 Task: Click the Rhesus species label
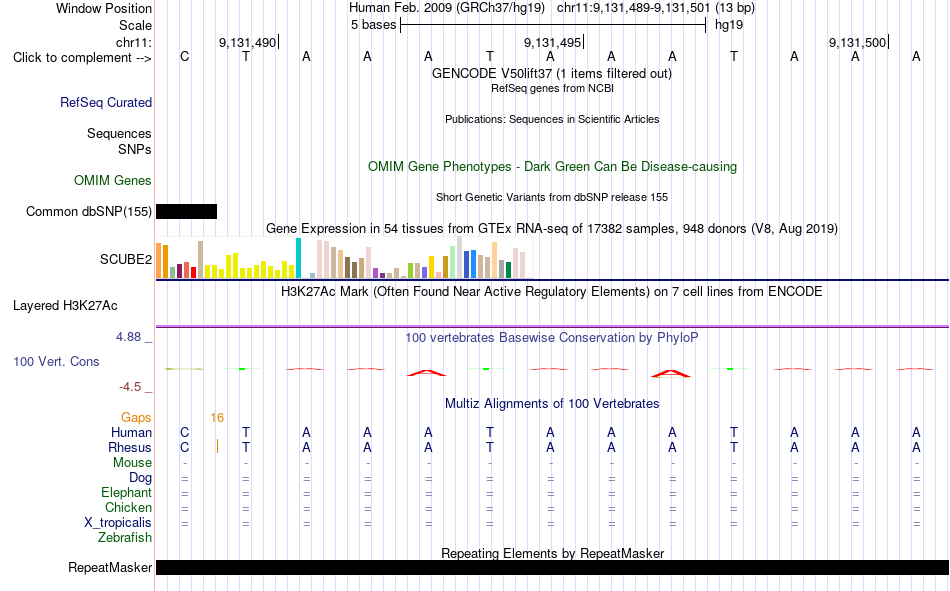pyautogui.click(x=130, y=447)
